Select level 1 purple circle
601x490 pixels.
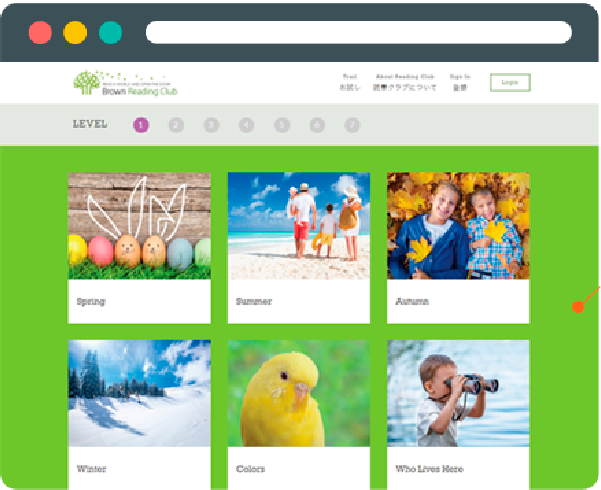(x=141, y=125)
